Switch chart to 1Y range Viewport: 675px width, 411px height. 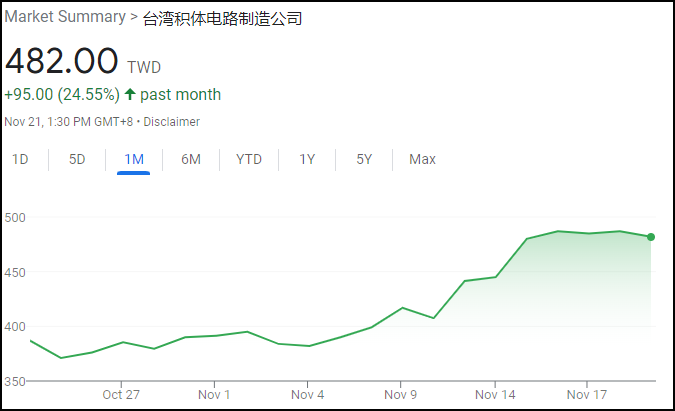click(x=307, y=160)
